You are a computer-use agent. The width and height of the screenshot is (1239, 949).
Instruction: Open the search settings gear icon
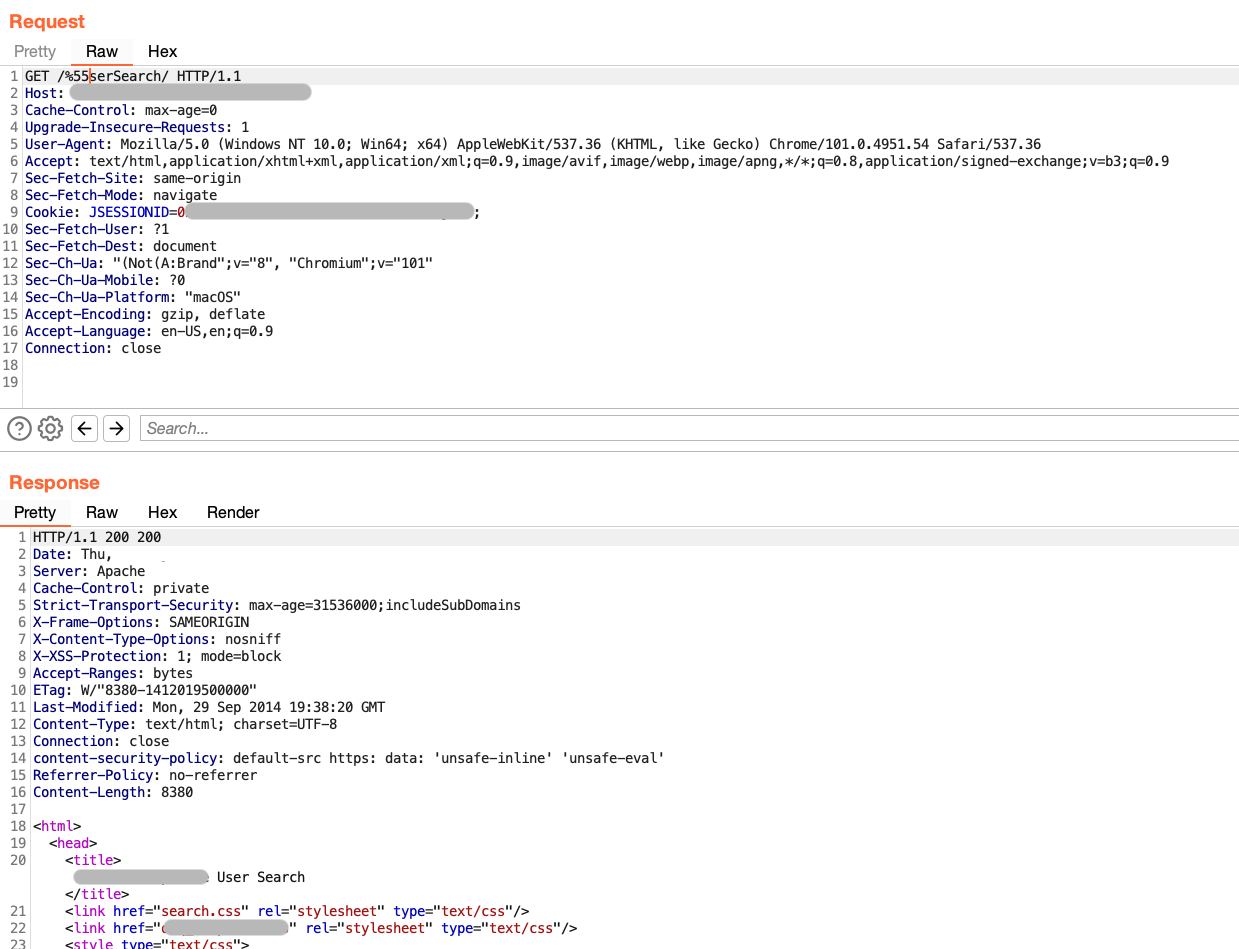tap(50, 428)
